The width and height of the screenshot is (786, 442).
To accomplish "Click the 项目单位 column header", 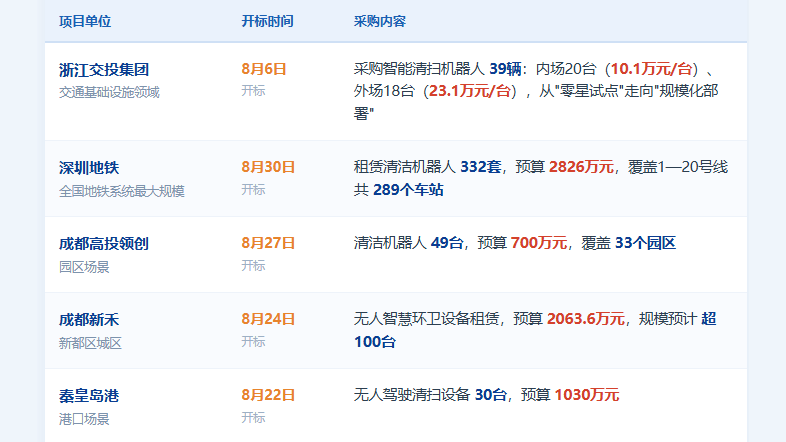I will [85, 21].
